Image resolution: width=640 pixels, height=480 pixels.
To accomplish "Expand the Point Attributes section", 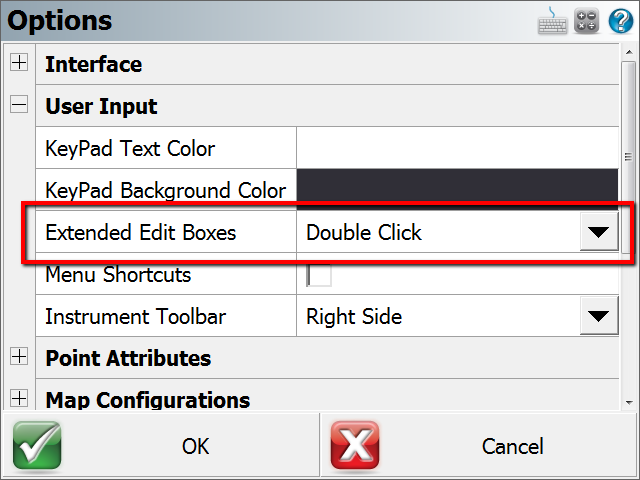I will pyautogui.click(x=19, y=357).
